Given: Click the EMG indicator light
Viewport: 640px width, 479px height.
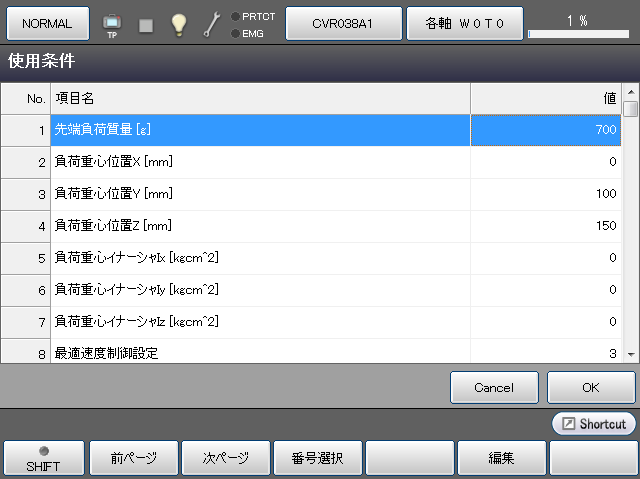Looking at the screenshot, I should click(x=235, y=33).
